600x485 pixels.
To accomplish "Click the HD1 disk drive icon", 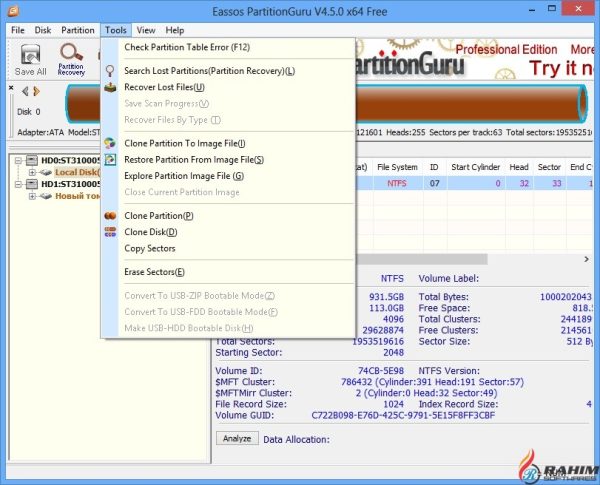I will click(32, 184).
